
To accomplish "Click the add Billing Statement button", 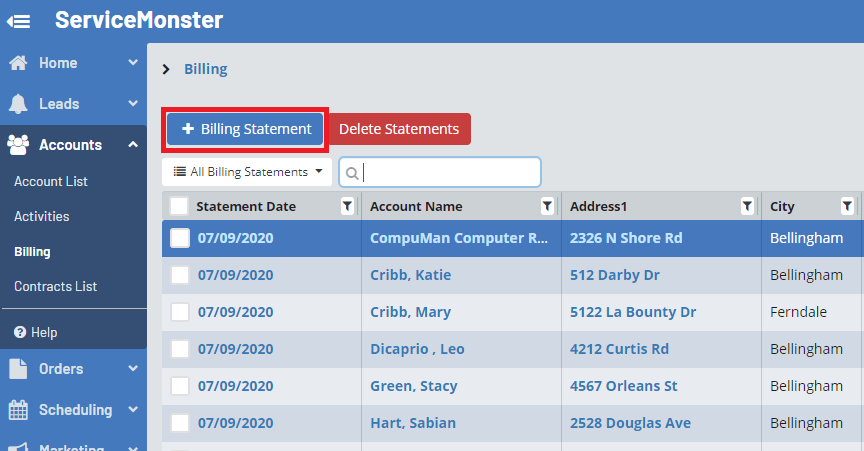I will click(x=246, y=129).
